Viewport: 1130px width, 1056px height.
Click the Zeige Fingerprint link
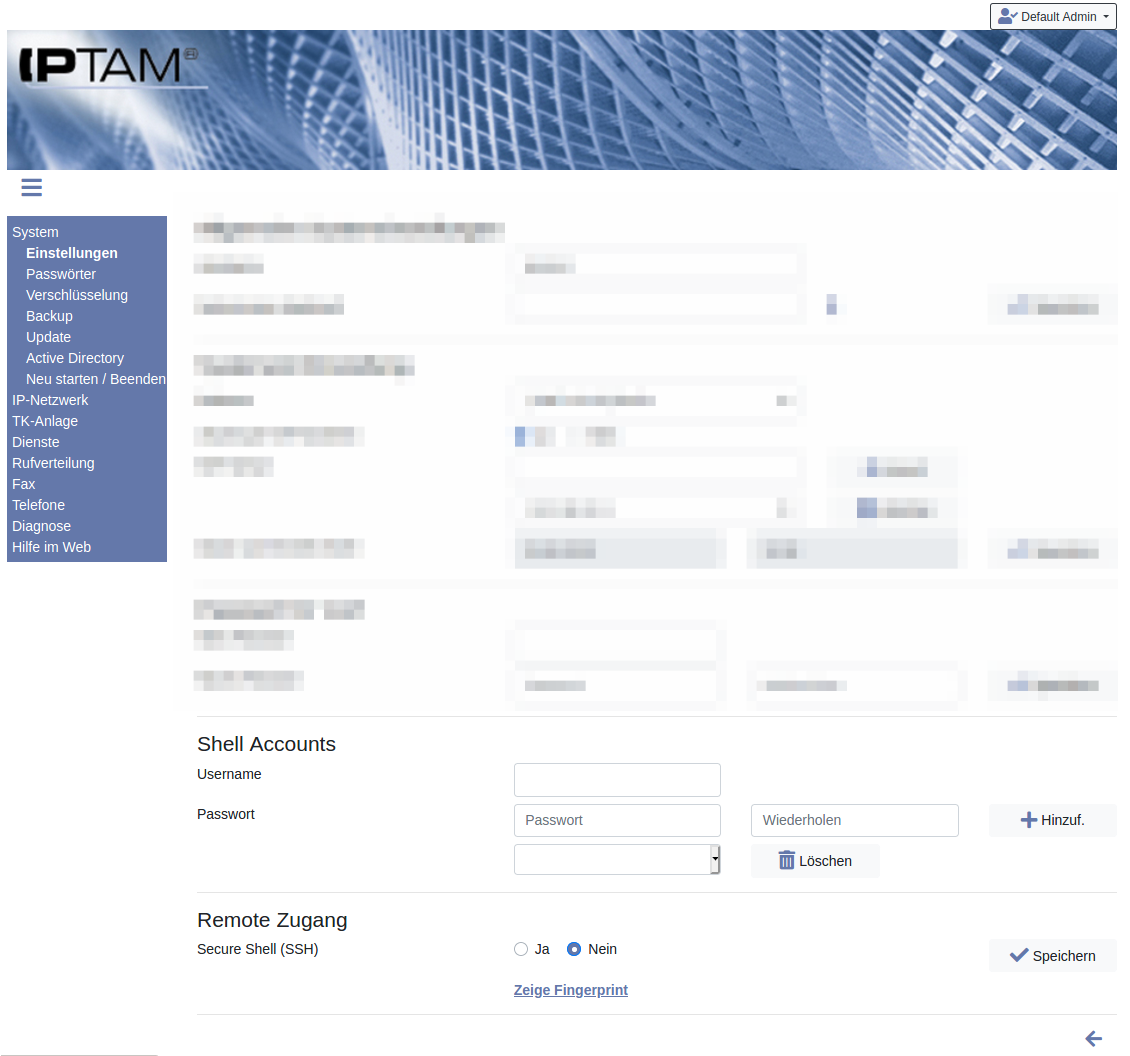point(570,990)
